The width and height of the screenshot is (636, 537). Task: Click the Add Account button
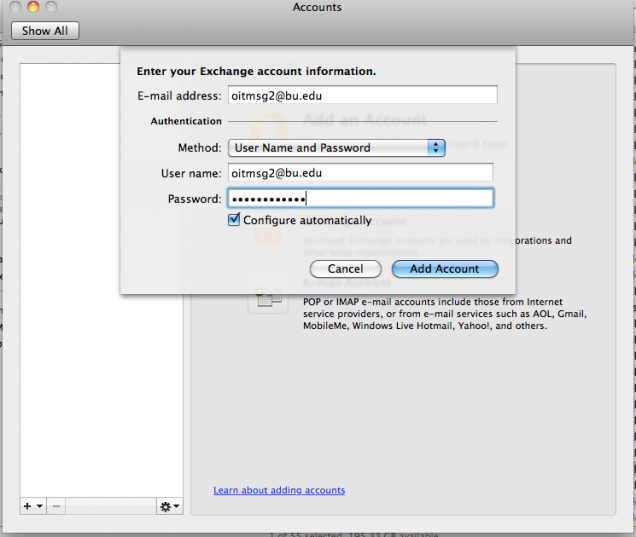pos(444,269)
